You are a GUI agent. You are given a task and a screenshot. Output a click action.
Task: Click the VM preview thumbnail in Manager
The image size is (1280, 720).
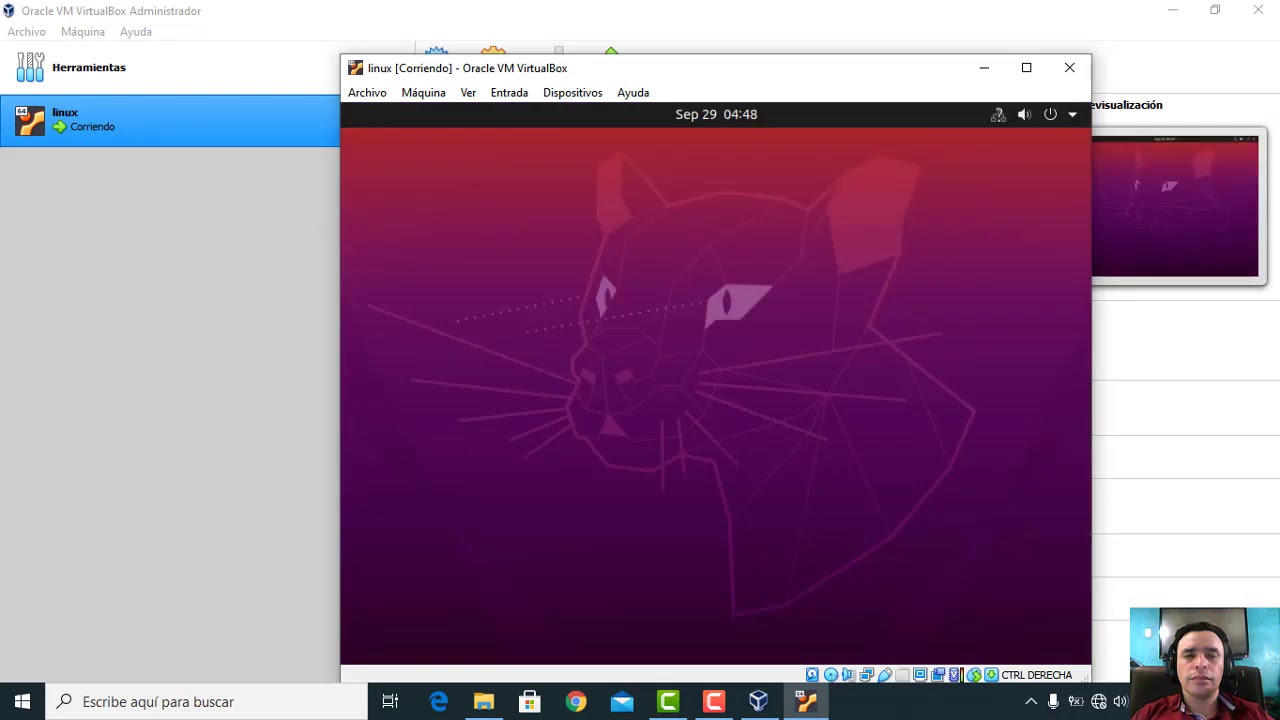(x=1175, y=206)
